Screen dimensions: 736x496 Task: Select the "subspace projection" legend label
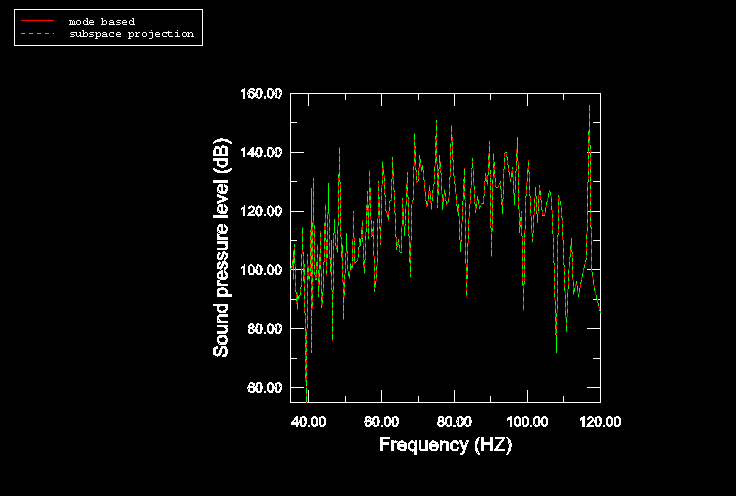pyautogui.click(x=130, y=34)
